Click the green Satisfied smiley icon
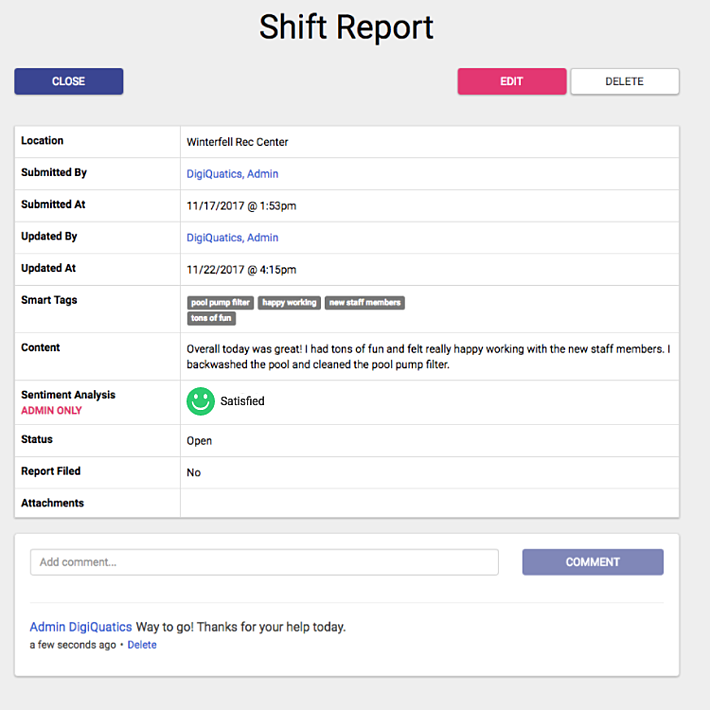710x710 pixels. [x=200, y=401]
